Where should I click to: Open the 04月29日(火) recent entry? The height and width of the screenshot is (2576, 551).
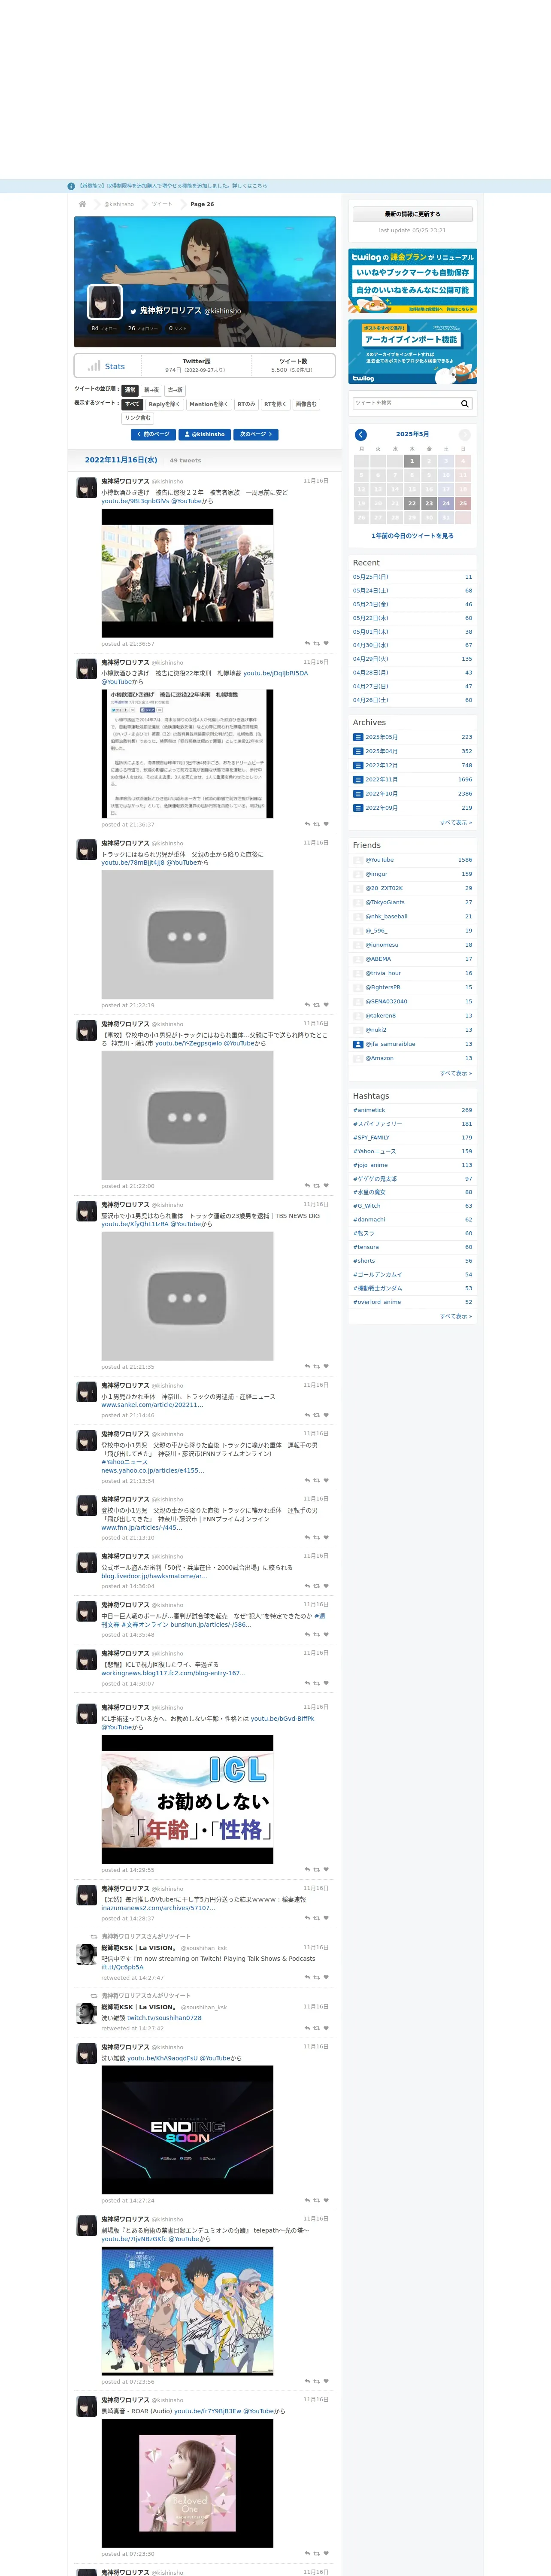(x=371, y=659)
